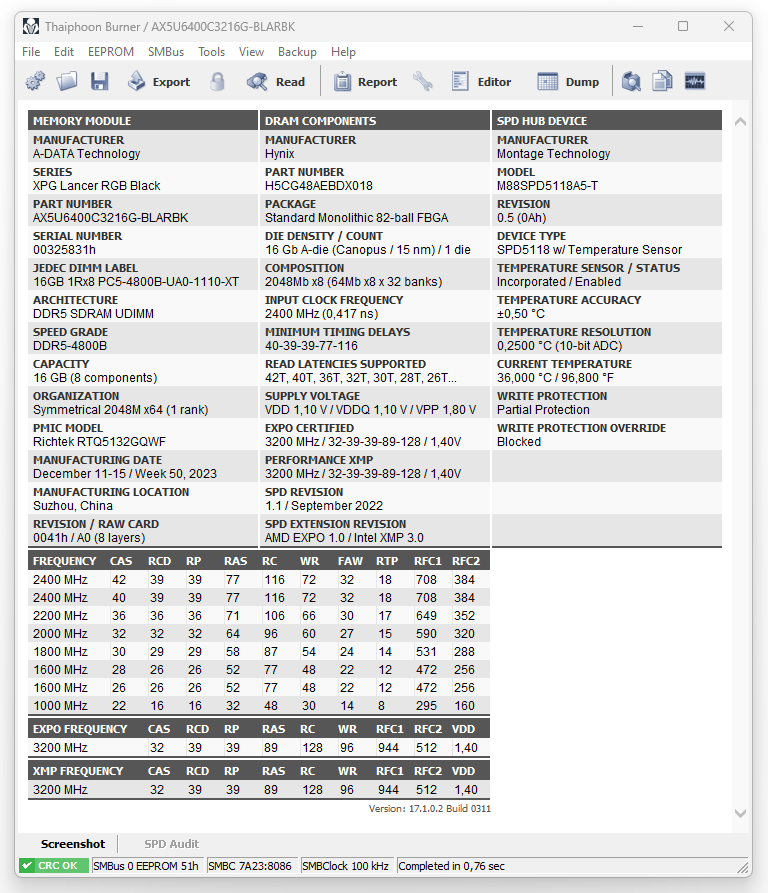Click the 2000 MHz timing row

pyautogui.click(x=259, y=634)
